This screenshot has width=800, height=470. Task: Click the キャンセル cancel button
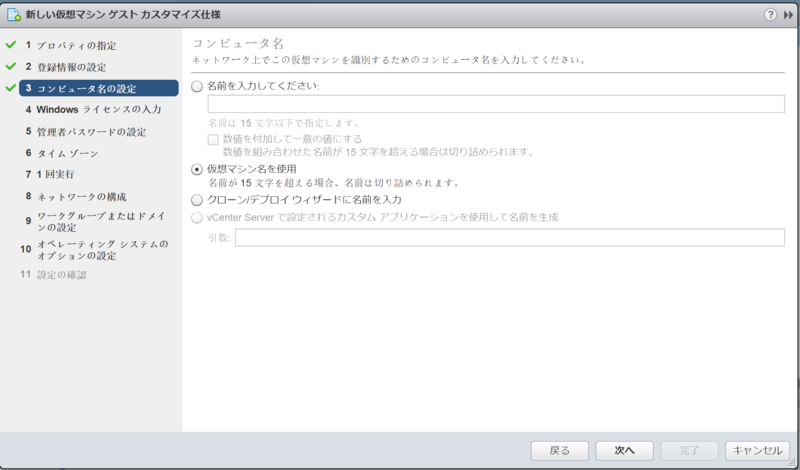(x=757, y=451)
